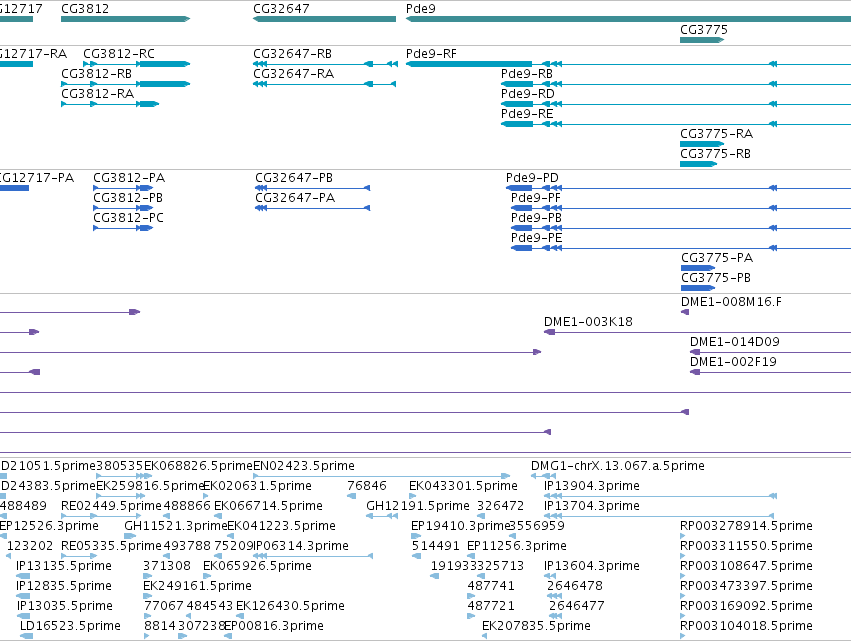Click EST label EP00816.3prime

point(274,626)
